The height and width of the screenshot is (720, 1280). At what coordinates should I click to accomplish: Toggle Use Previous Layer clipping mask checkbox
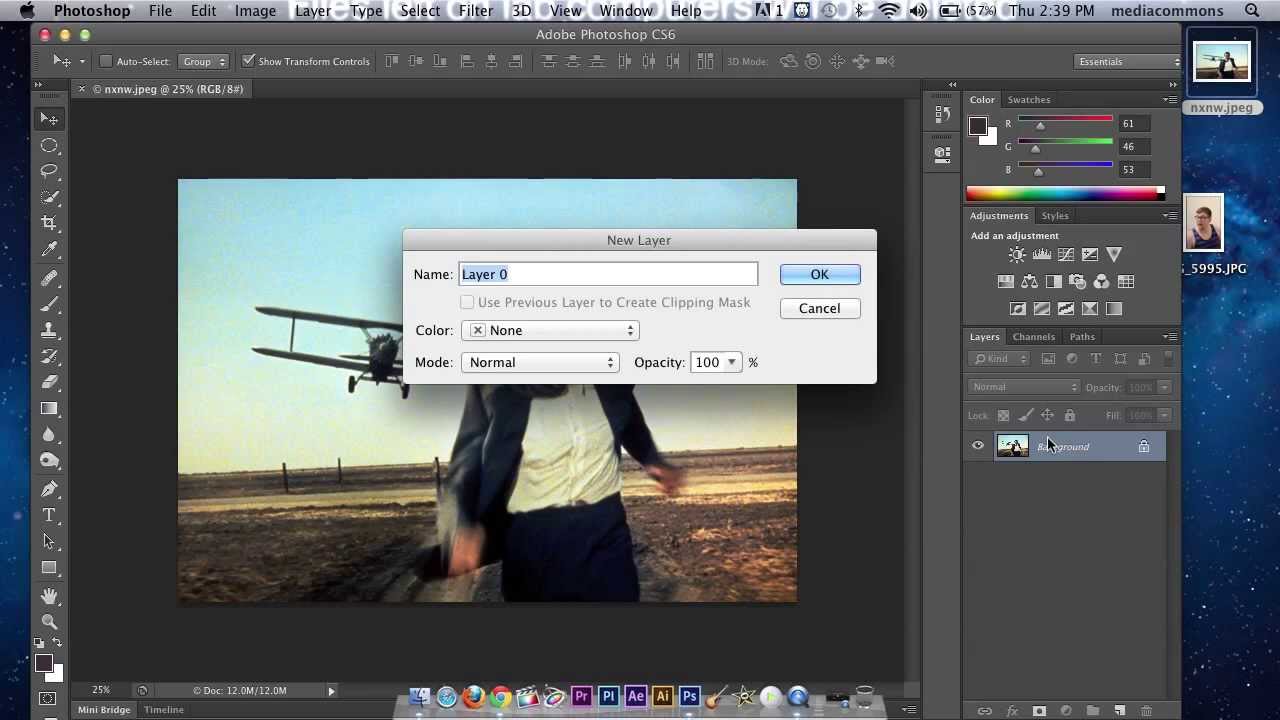(x=467, y=302)
